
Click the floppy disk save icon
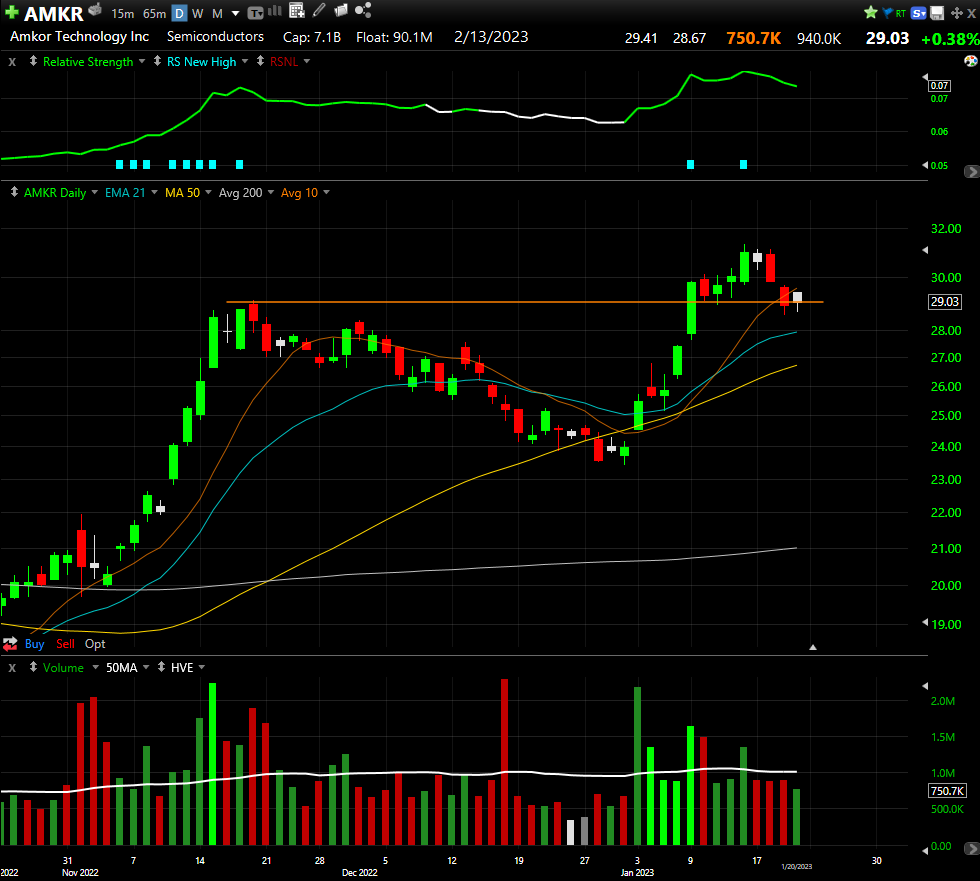point(937,13)
